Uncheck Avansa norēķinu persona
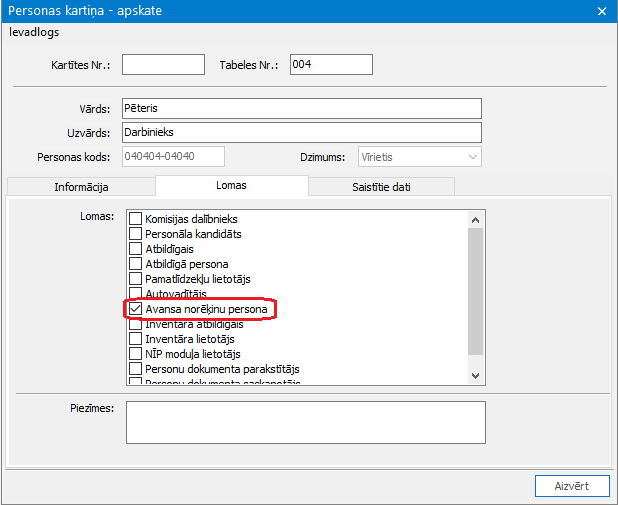Screen dimensions: 618x505 pos(136,310)
